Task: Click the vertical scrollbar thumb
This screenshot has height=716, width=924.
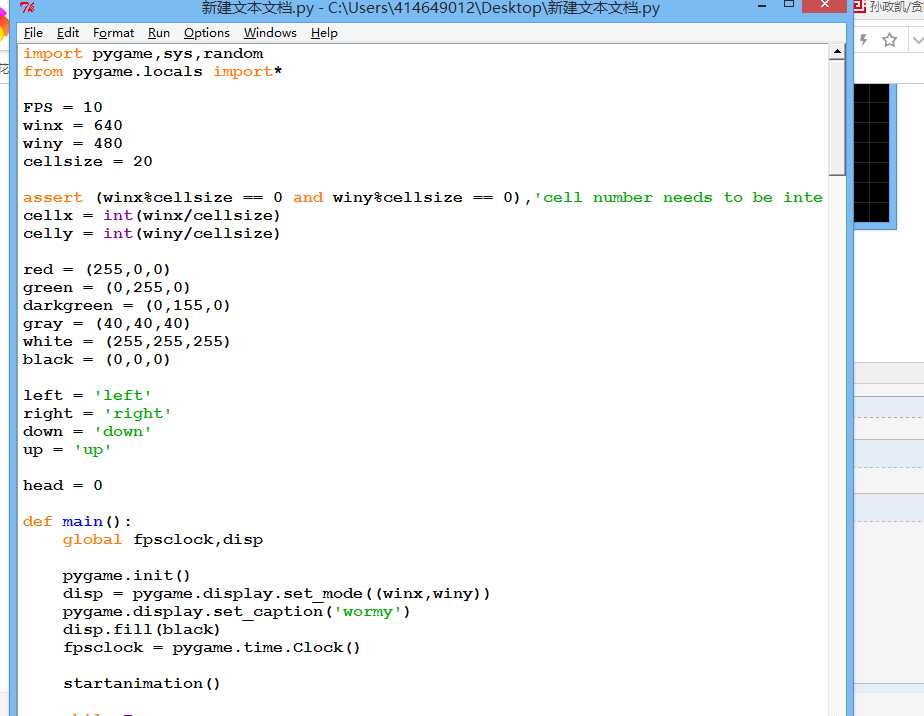Action: [837, 117]
